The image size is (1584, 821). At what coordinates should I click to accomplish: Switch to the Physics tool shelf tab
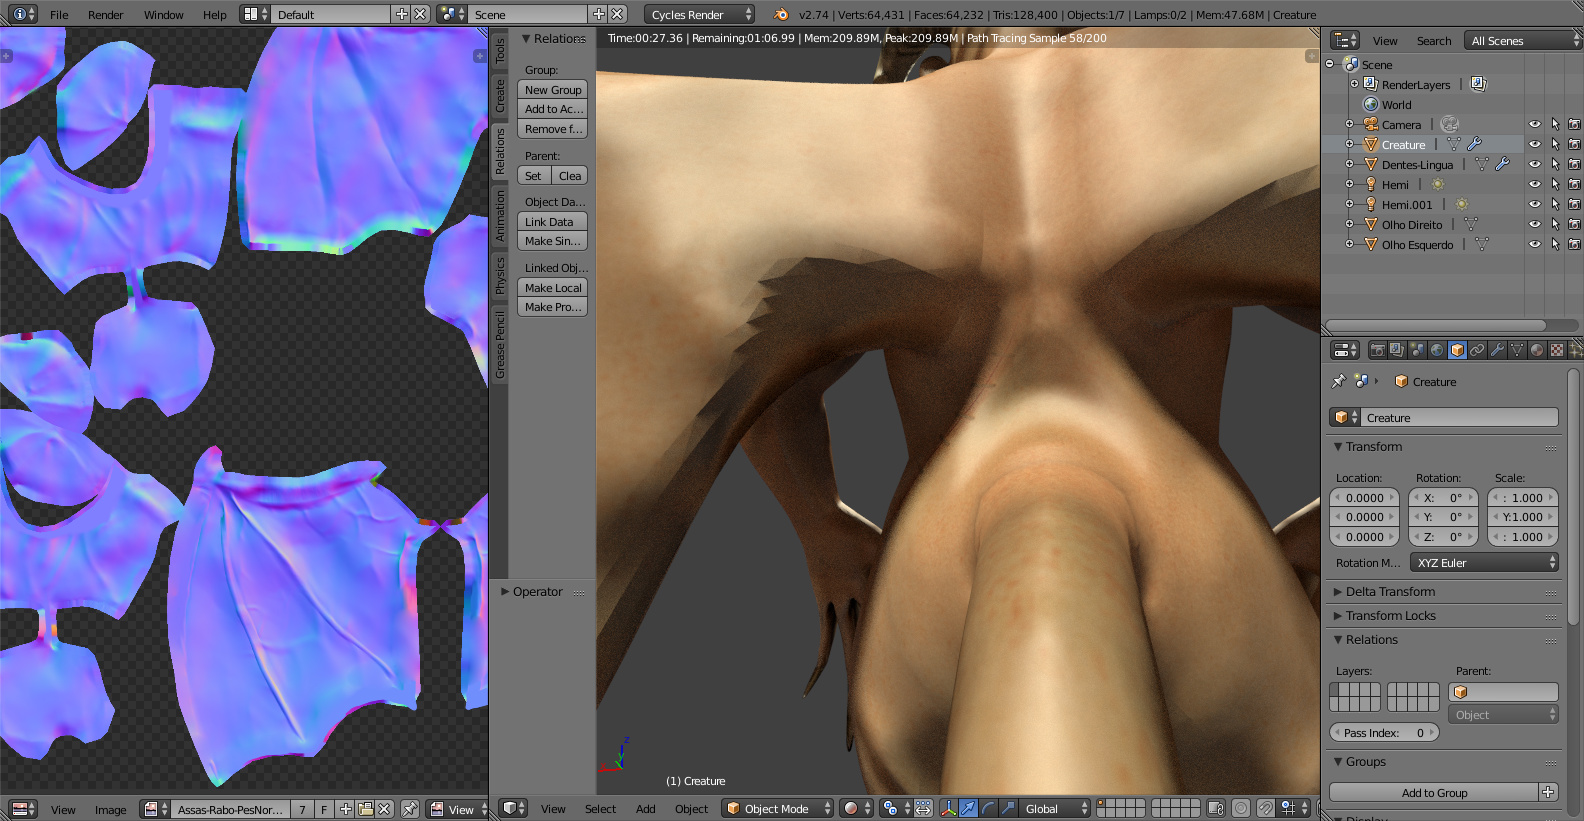pyautogui.click(x=500, y=275)
